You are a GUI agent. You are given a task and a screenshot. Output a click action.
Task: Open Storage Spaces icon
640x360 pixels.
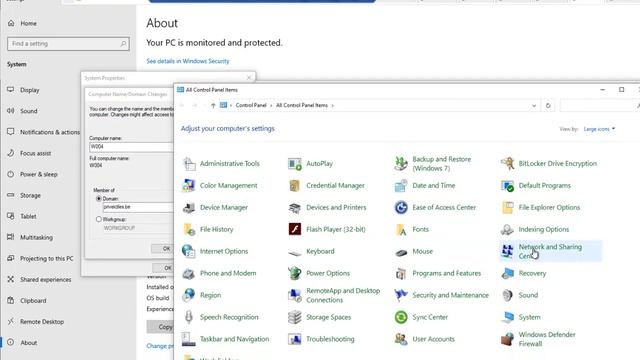(x=295, y=317)
